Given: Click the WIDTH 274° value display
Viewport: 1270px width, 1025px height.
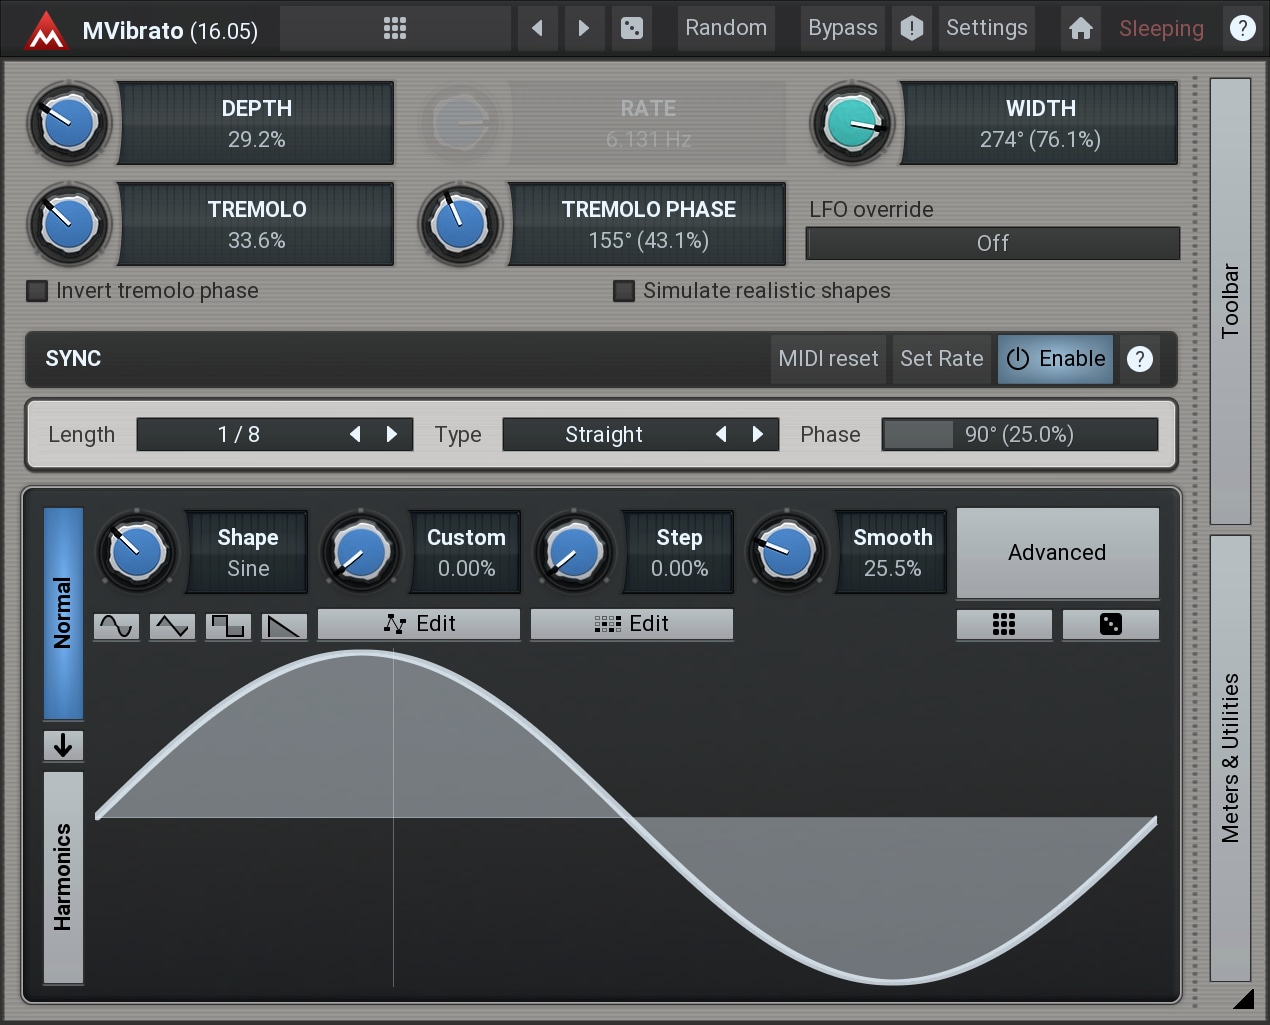Looking at the screenshot, I should pyautogui.click(x=1040, y=123).
